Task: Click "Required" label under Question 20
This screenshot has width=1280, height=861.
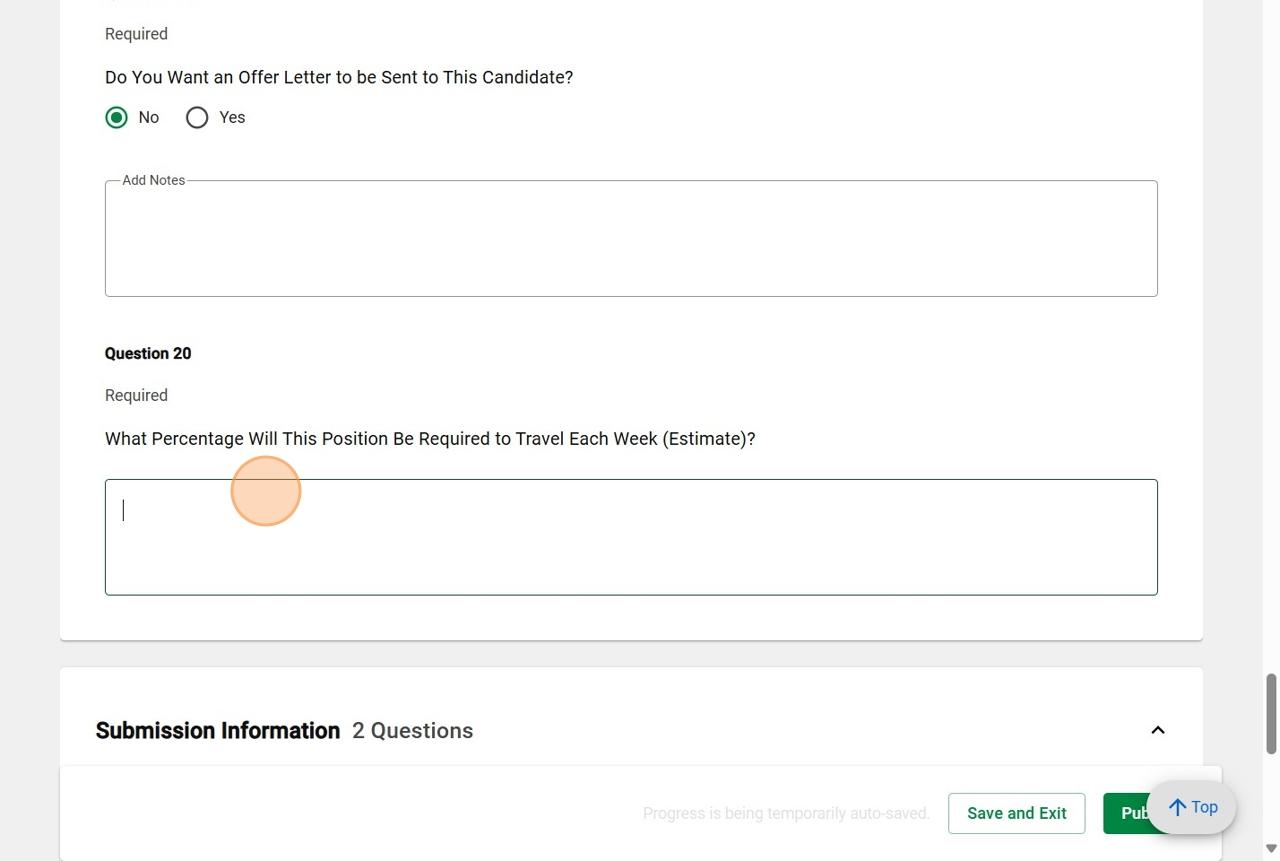Action: [x=136, y=396]
